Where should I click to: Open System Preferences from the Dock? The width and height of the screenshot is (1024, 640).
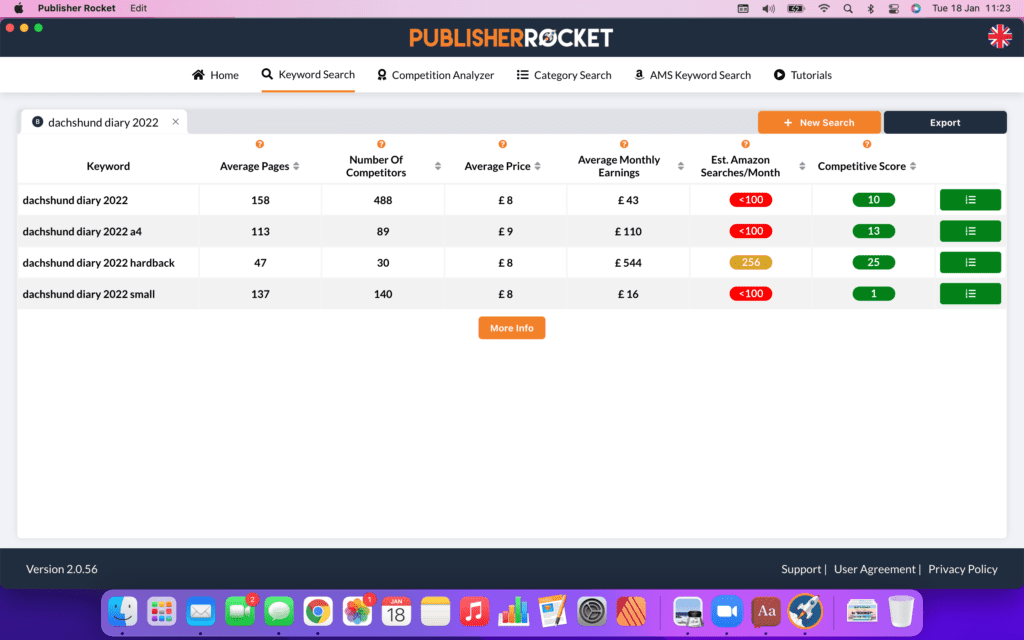pos(592,612)
